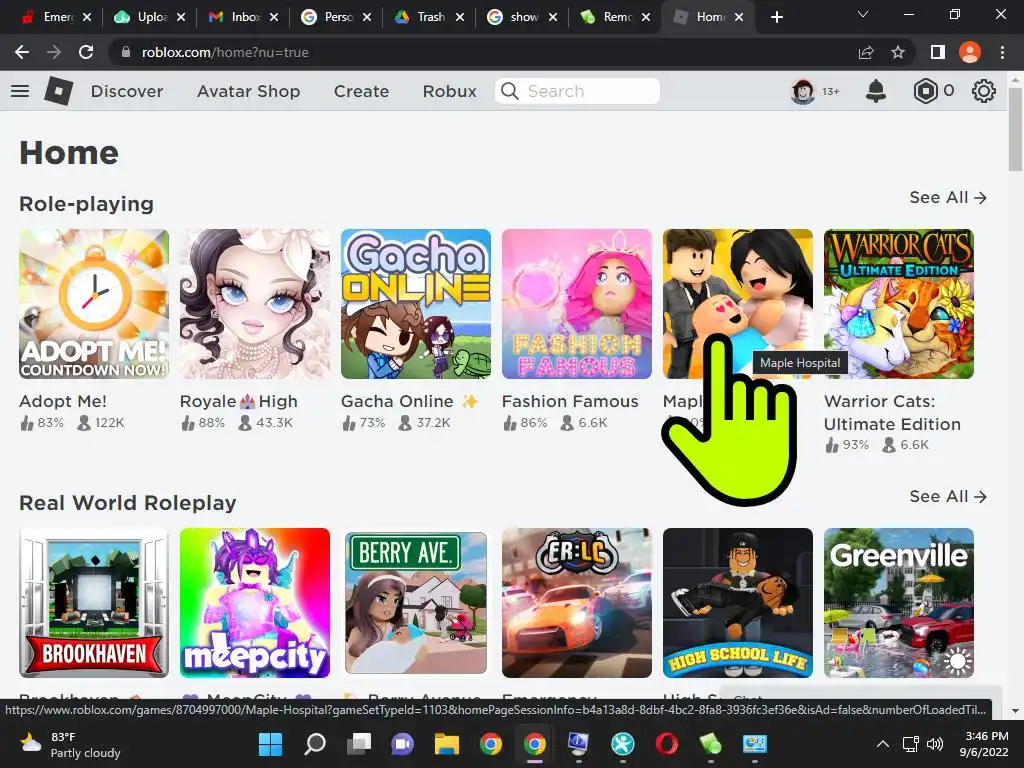Click the Roblox logo icon
The height and width of the screenshot is (768, 1024).
click(59, 91)
